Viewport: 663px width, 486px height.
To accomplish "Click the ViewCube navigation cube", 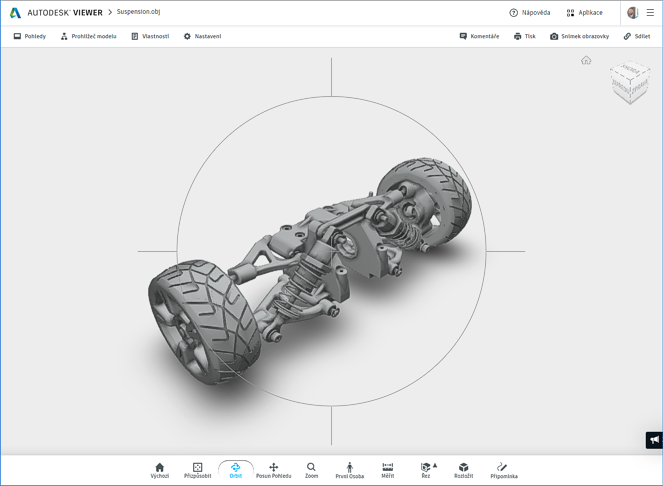I will click(630, 82).
